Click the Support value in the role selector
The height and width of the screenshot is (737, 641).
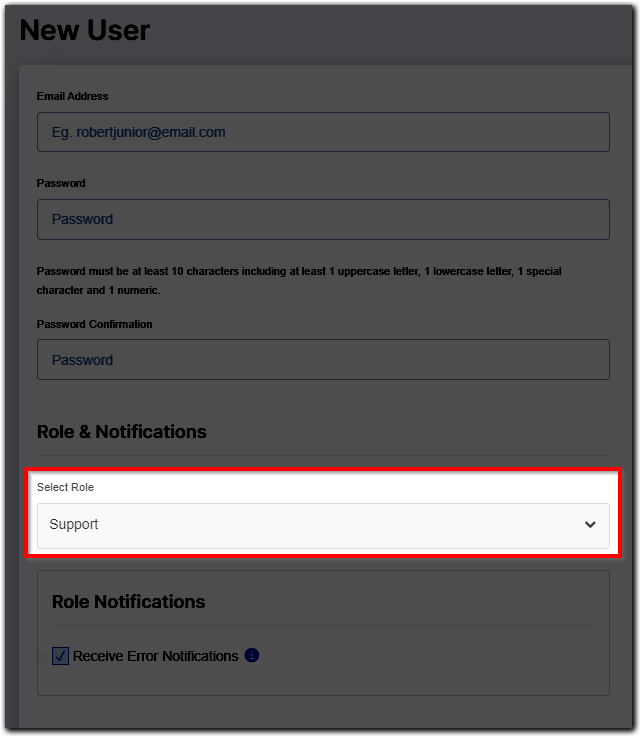point(74,524)
